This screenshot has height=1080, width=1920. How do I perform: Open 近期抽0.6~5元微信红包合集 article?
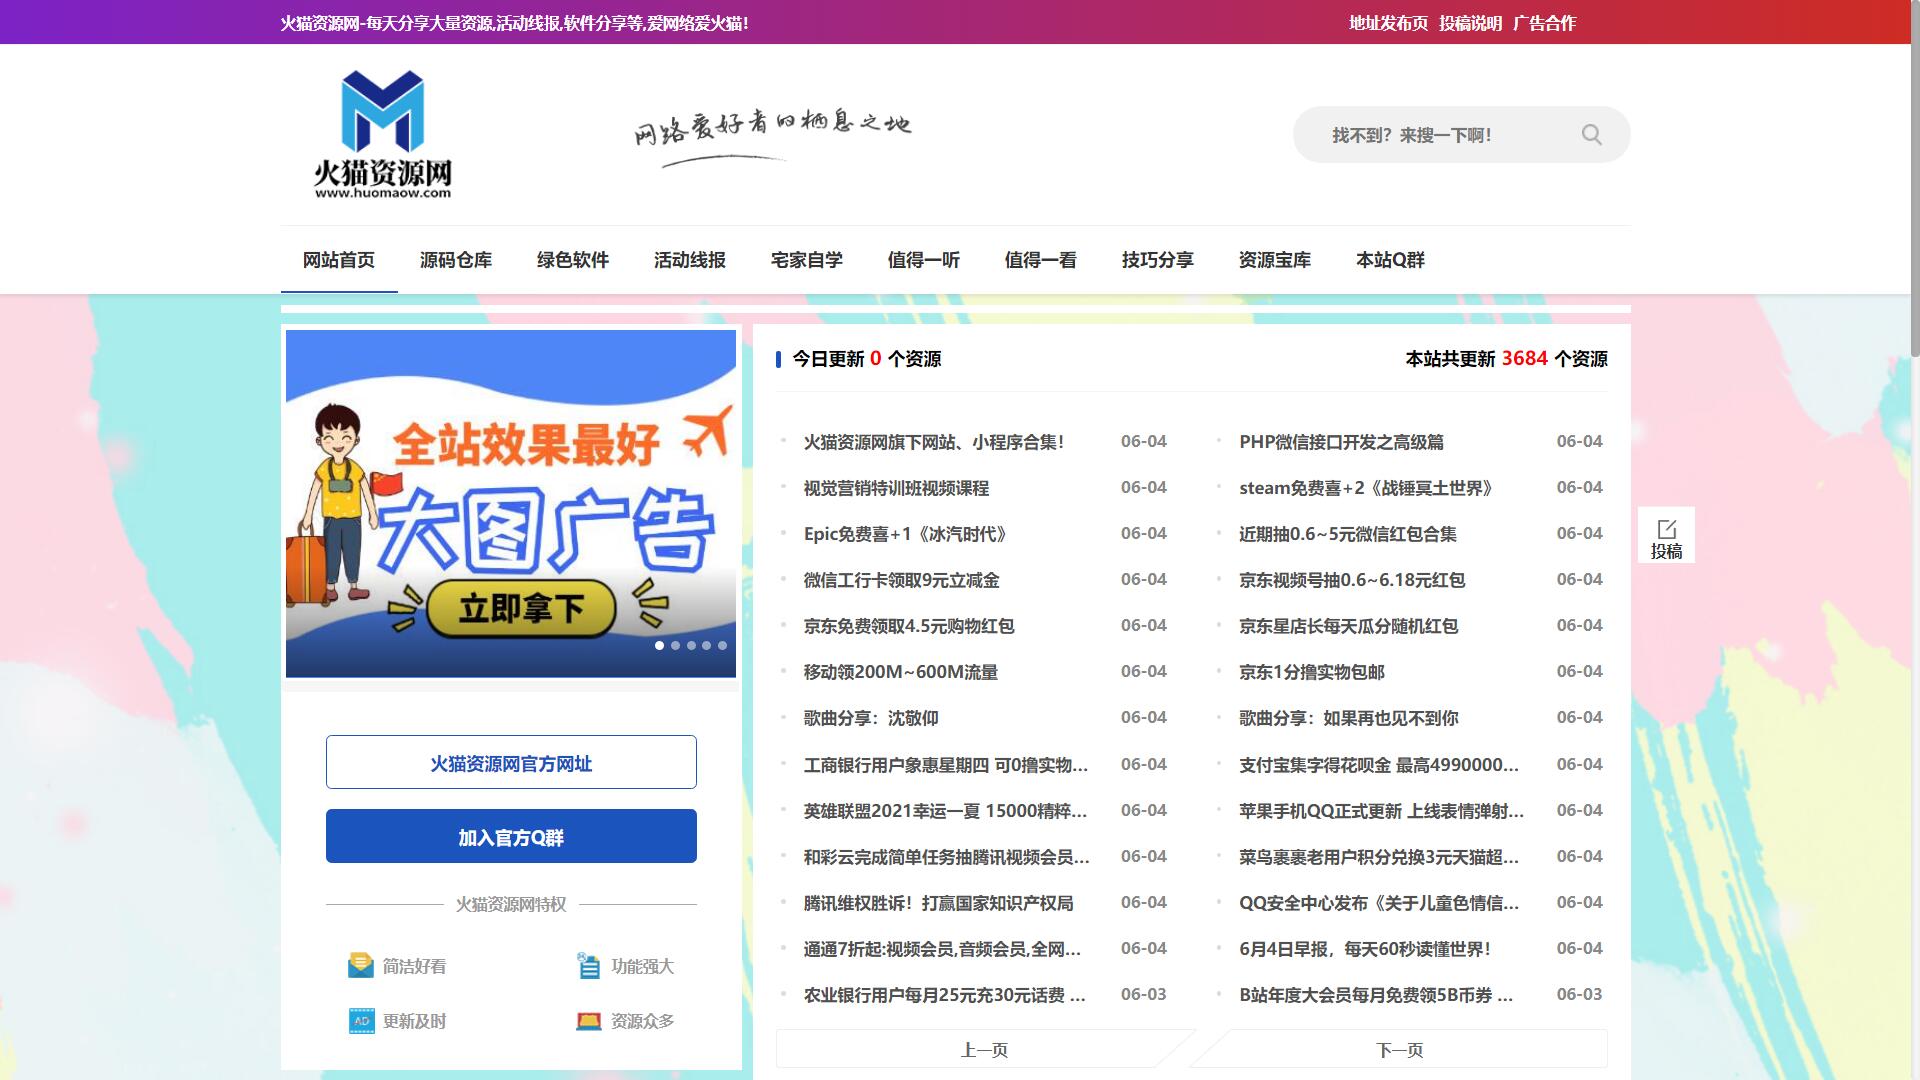coord(1348,534)
